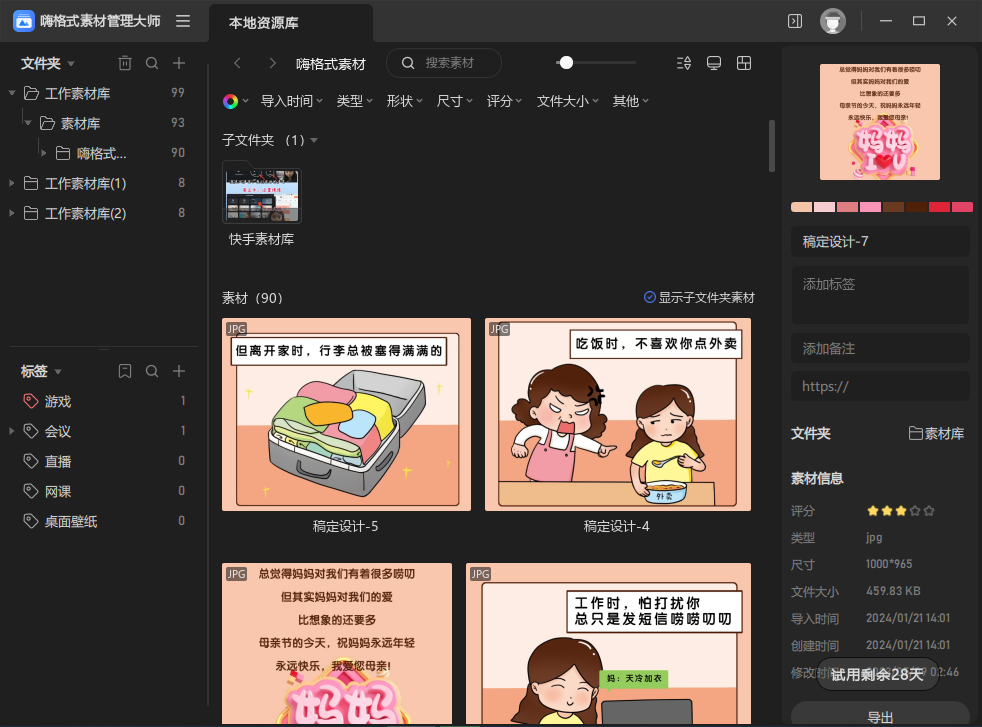Add a new folder with plus
The width and height of the screenshot is (982, 727).
[x=179, y=63]
